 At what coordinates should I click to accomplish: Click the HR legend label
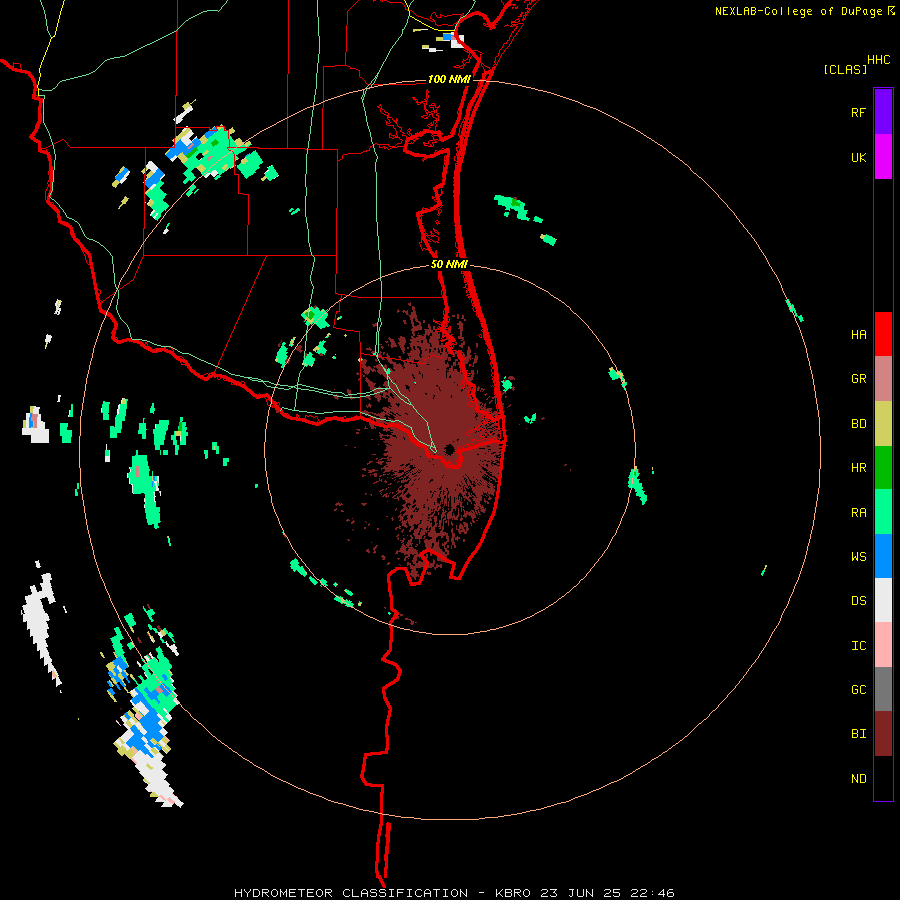coord(858,468)
